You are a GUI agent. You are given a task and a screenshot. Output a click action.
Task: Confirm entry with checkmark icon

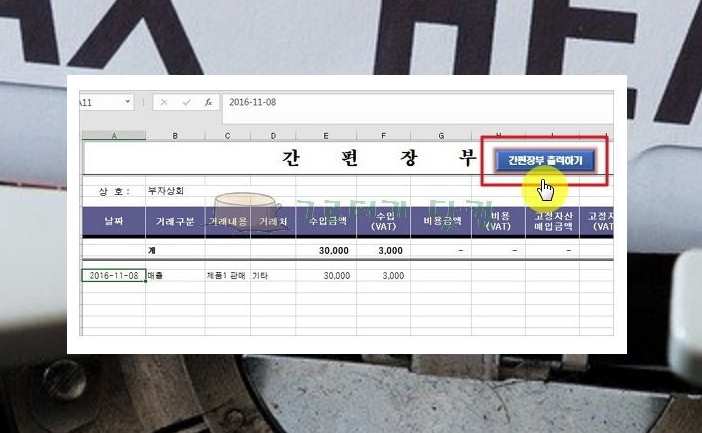coord(186,103)
